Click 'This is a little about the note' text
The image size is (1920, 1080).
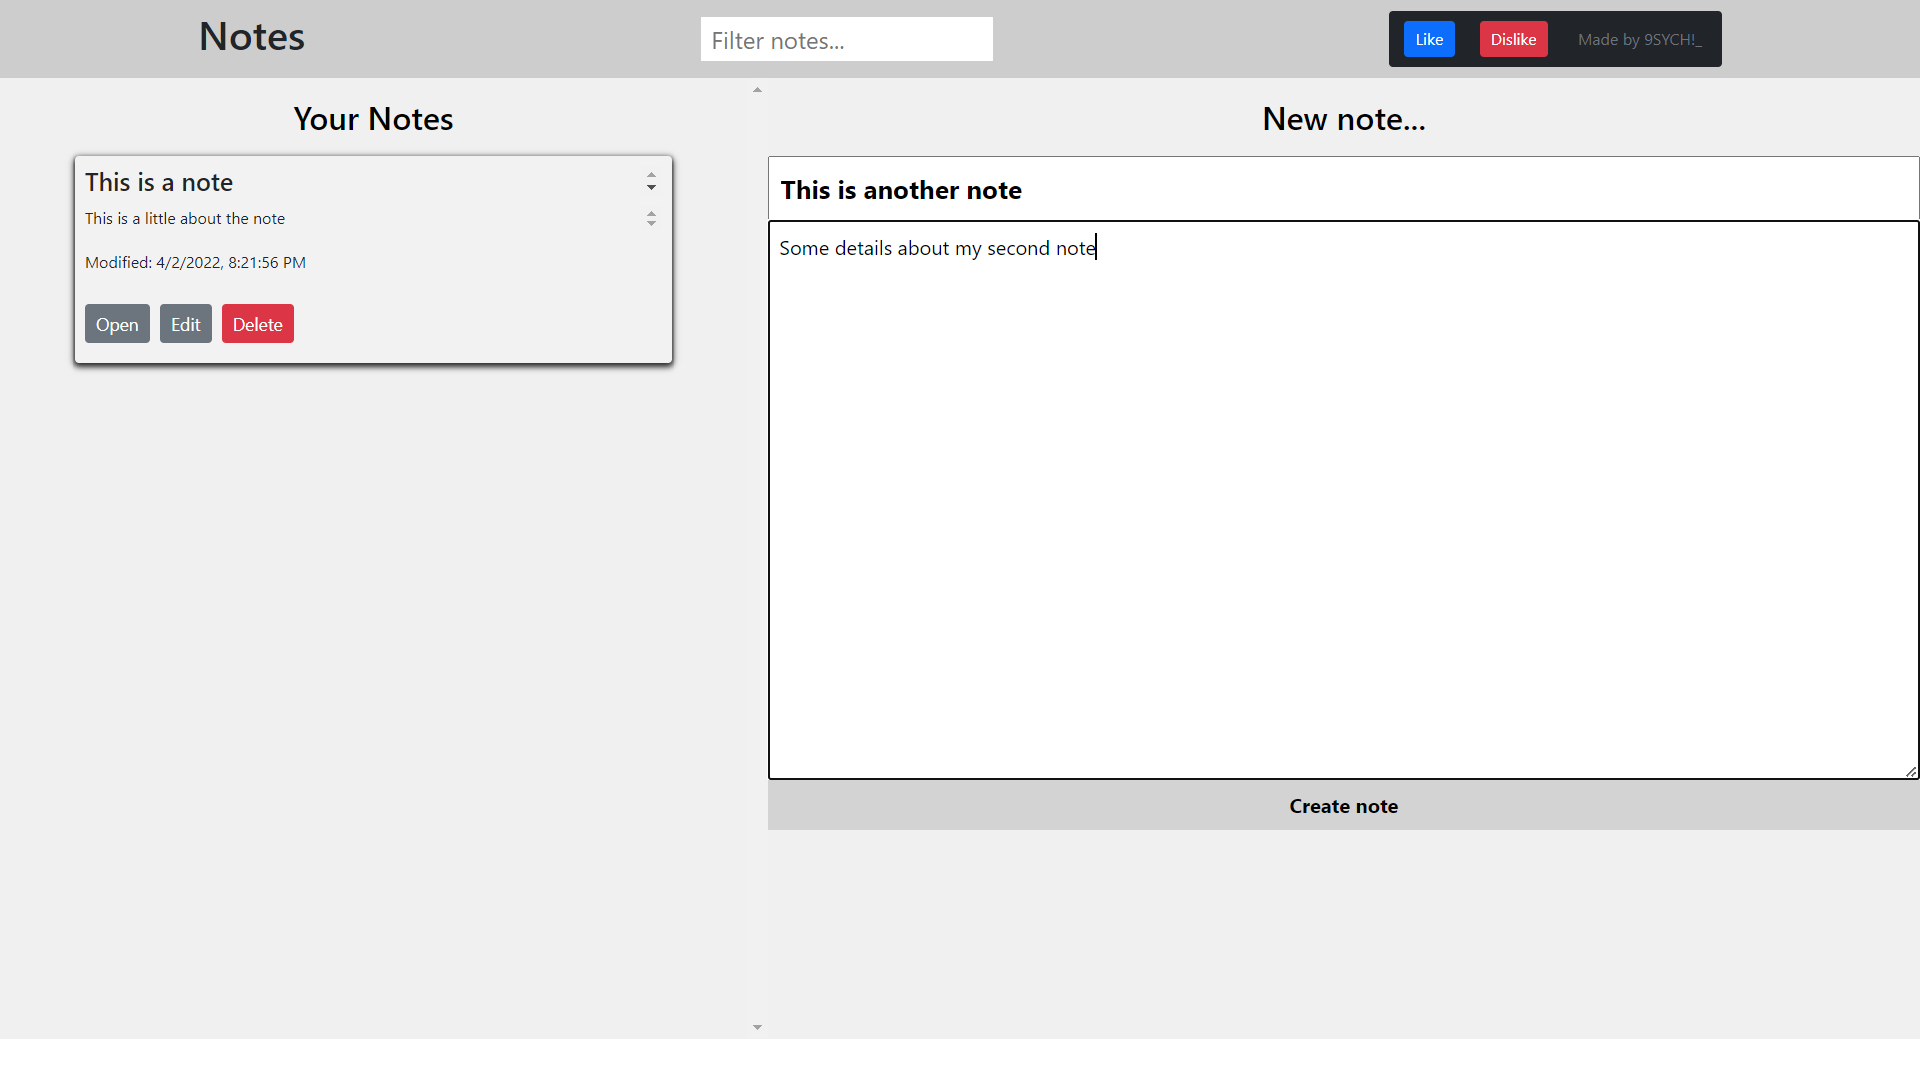tap(185, 218)
